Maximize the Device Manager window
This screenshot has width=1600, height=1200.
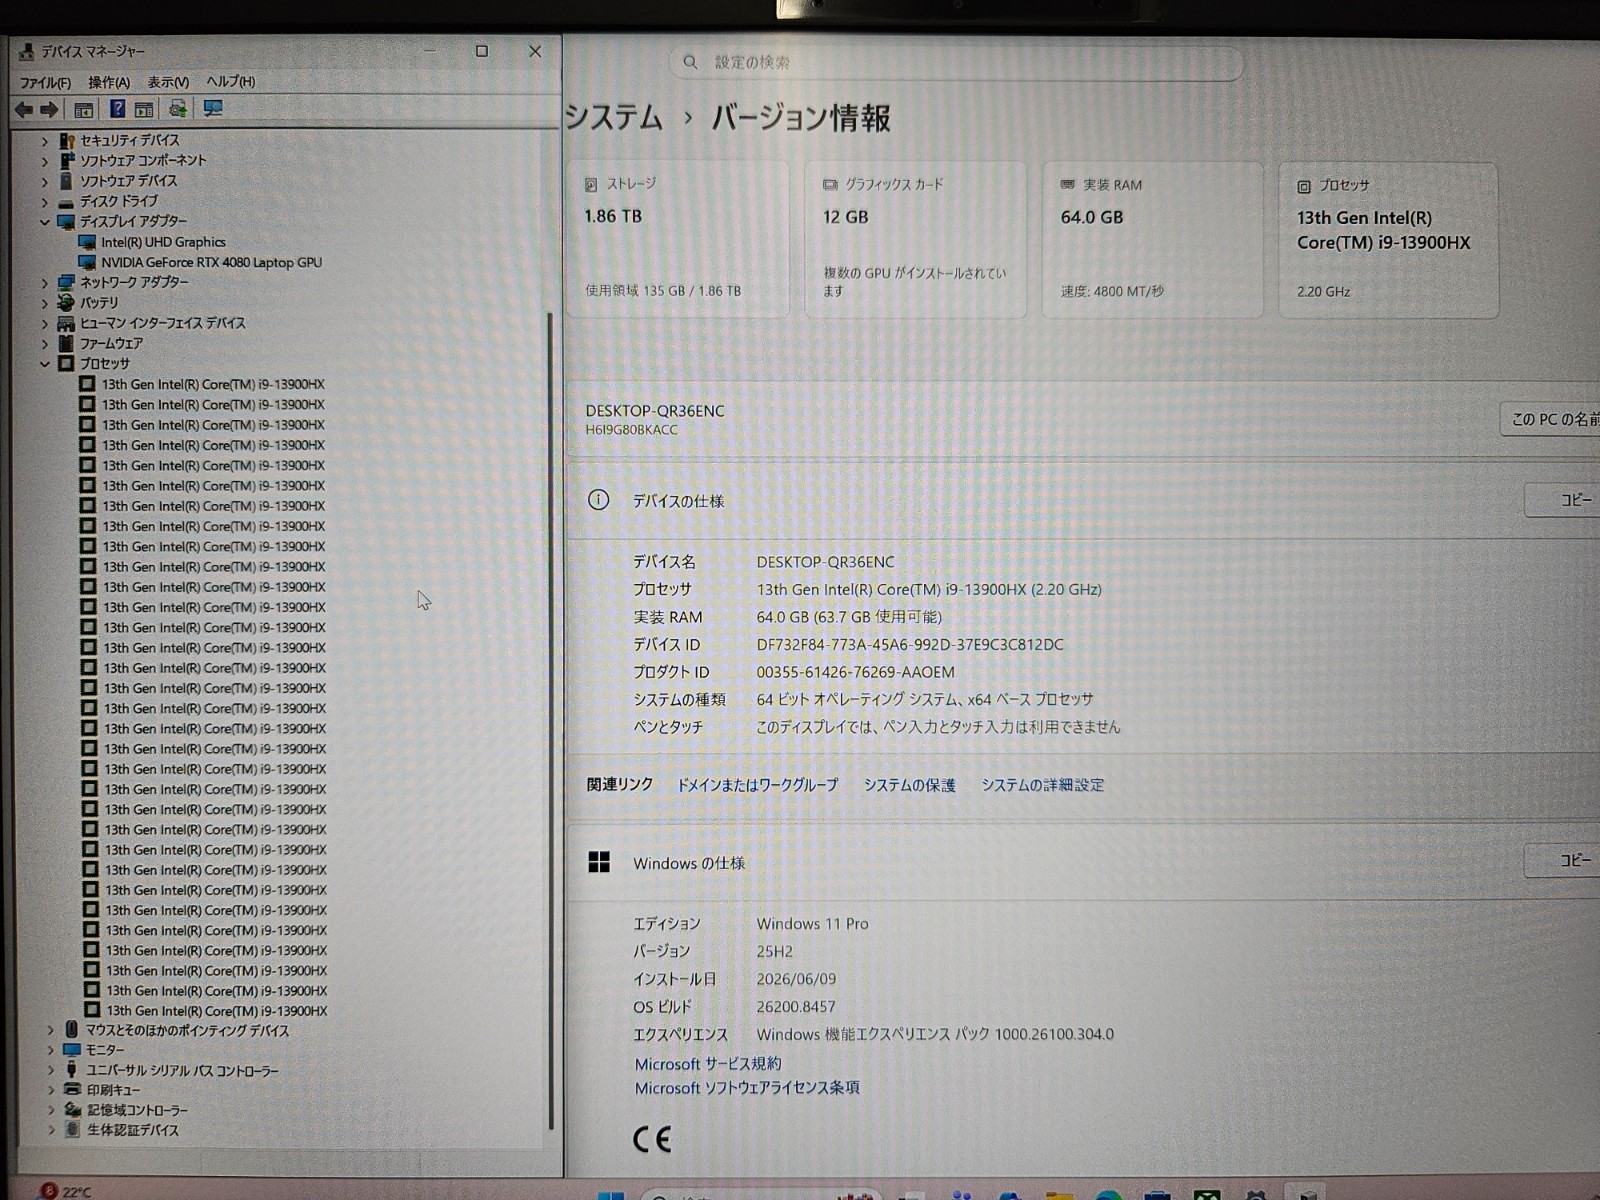pos(482,51)
